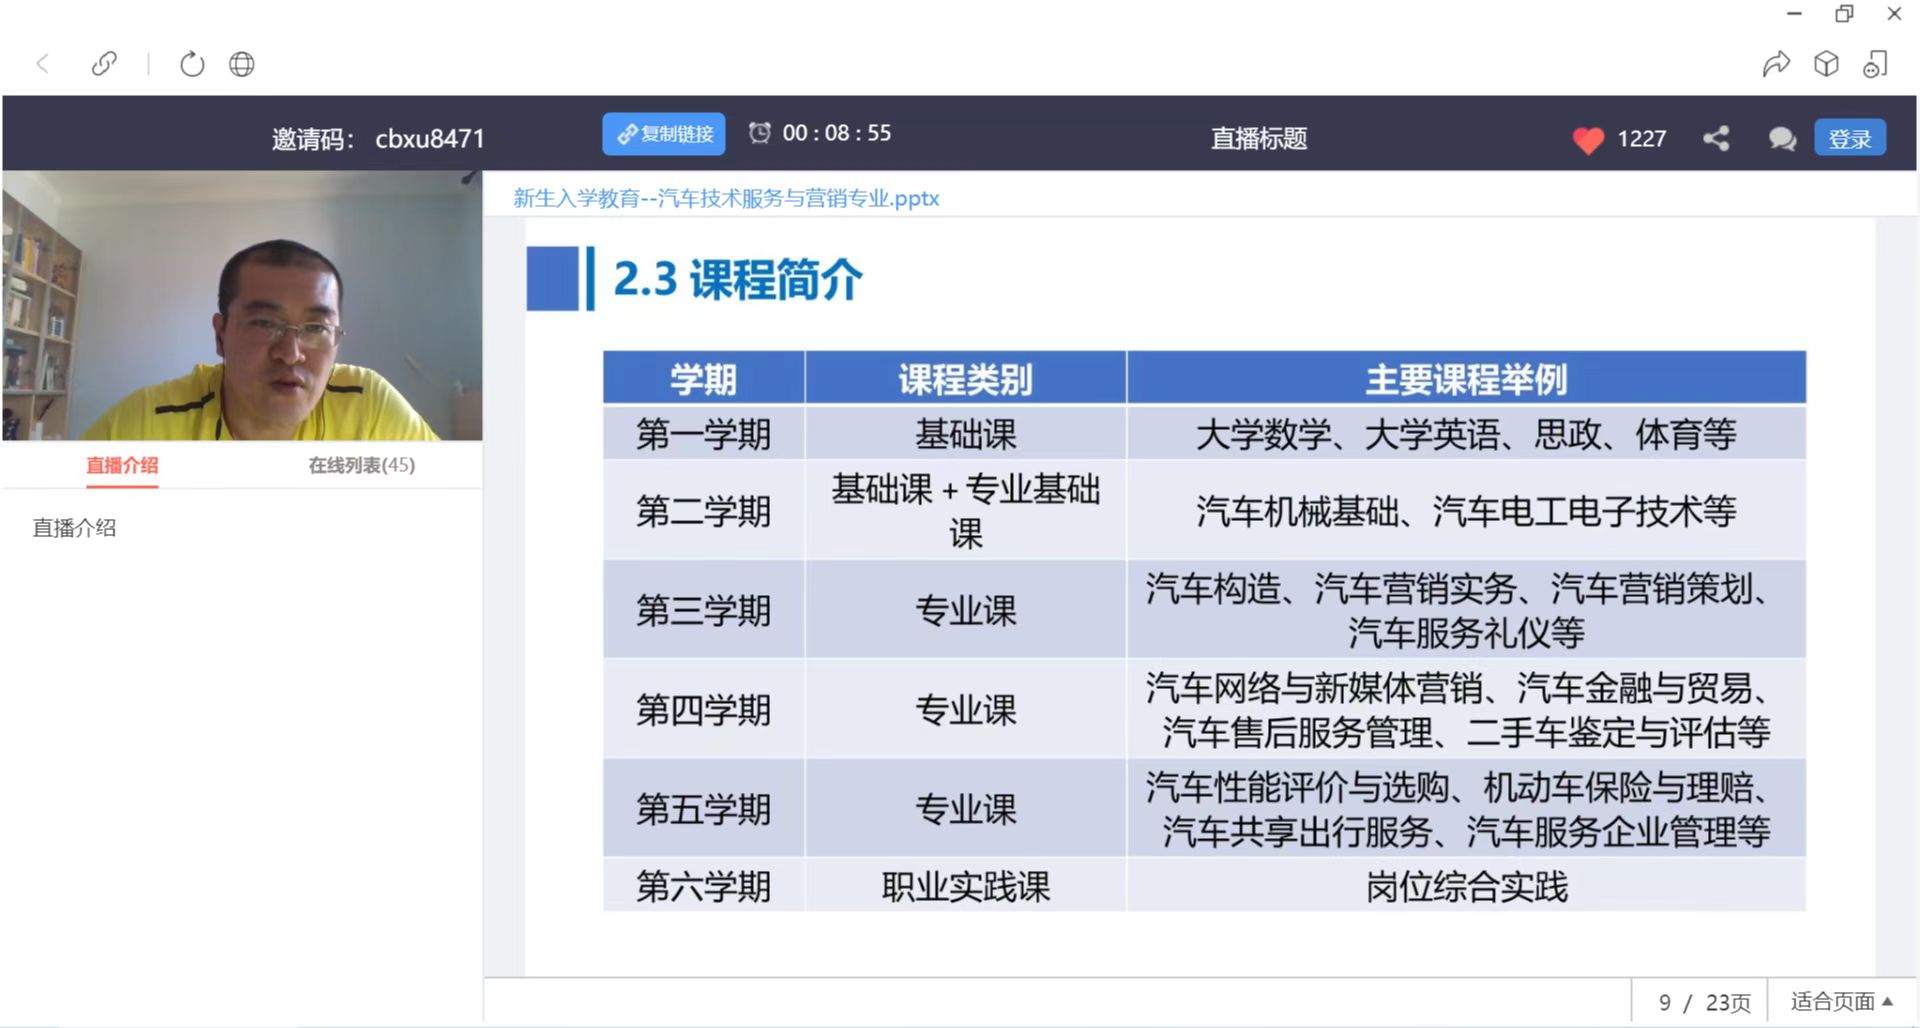The height and width of the screenshot is (1028, 1920).
Task: Click the timer clock icon
Action: coord(760,133)
